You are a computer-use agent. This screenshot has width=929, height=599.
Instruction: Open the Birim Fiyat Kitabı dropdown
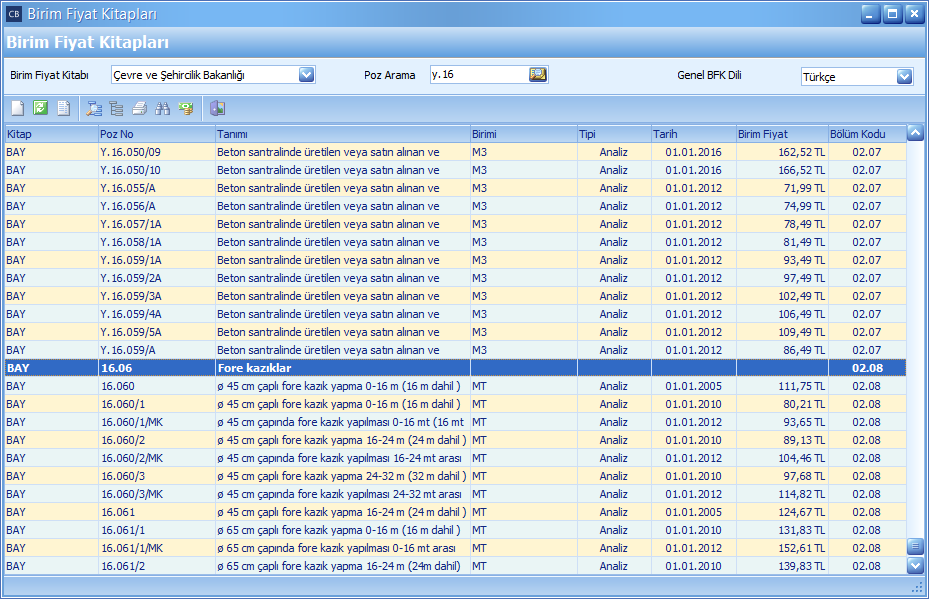pyautogui.click(x=306, y=75)
